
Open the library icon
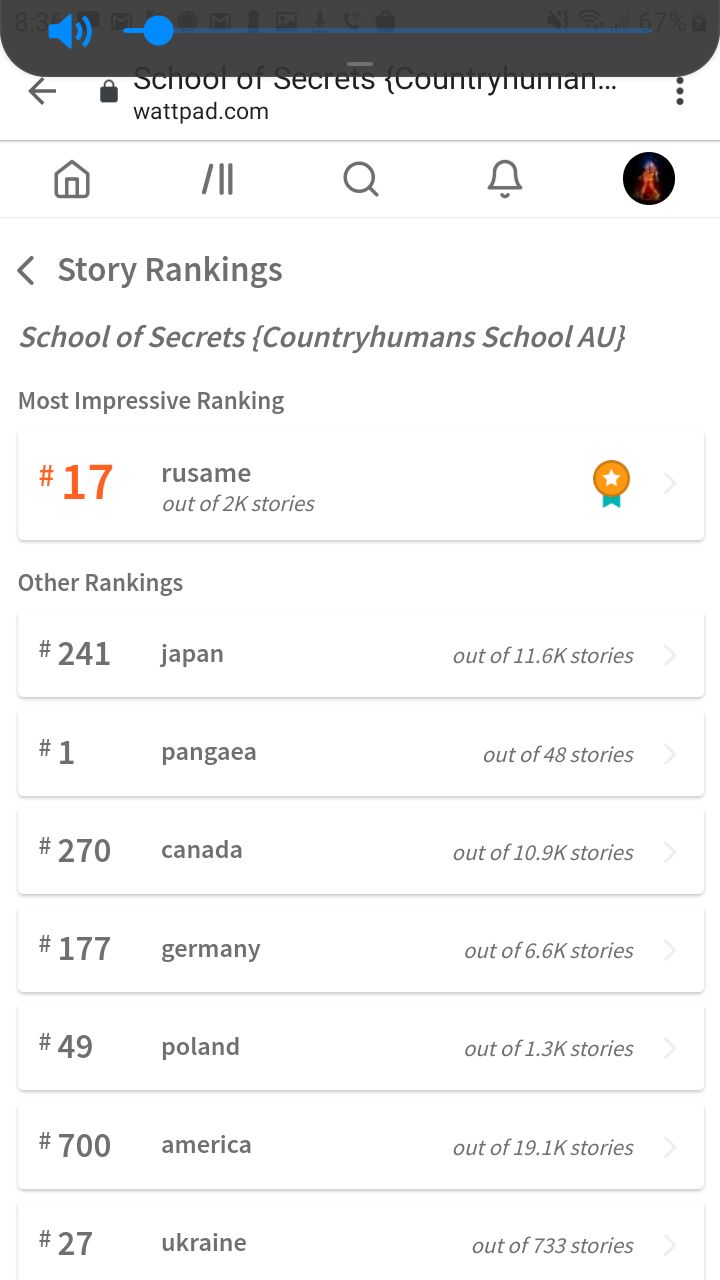tap(217, 180)
